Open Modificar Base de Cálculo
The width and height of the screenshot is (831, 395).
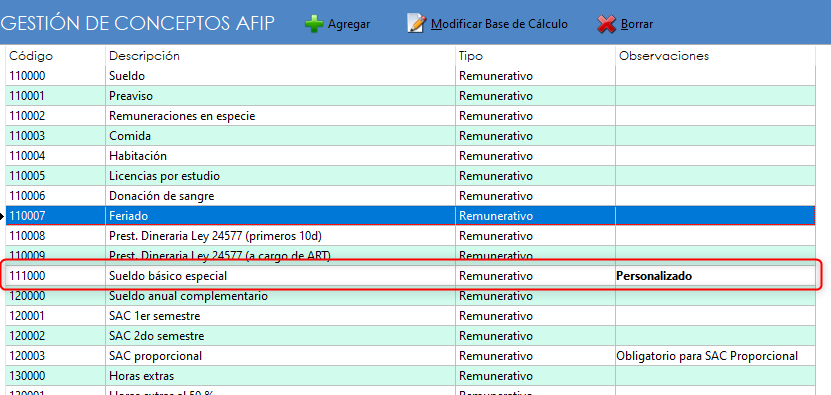point(499,24)
